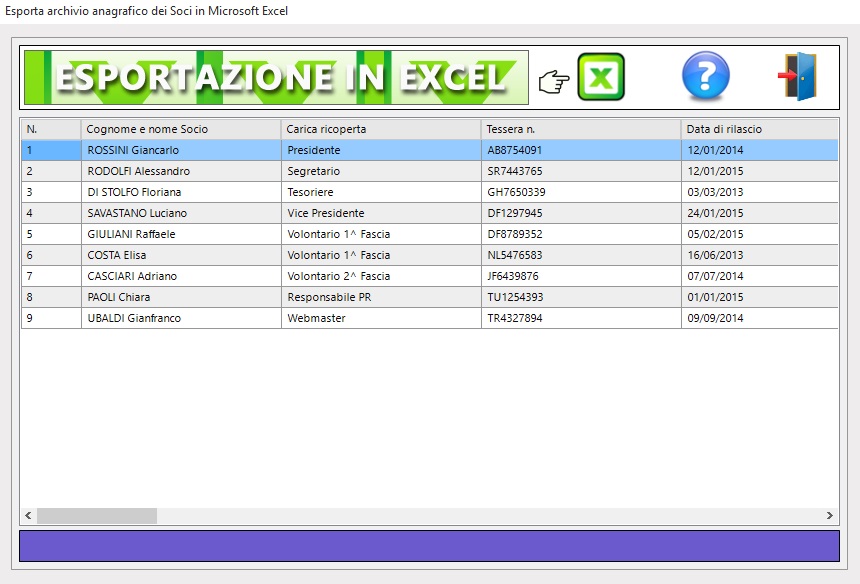Click the horizontal scrollbar thumb

tap(97, 515)
